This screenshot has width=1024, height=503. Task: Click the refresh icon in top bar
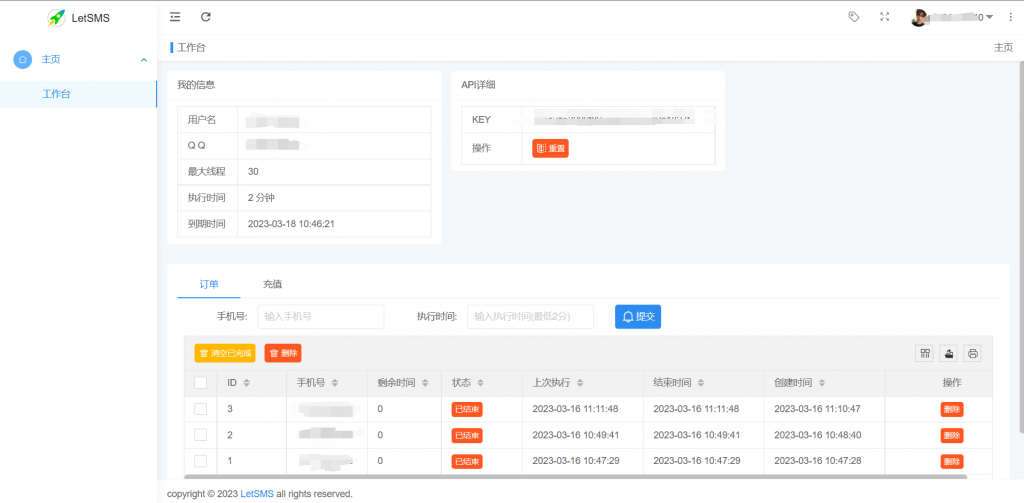pyautogui.click(x=206, y=17)
